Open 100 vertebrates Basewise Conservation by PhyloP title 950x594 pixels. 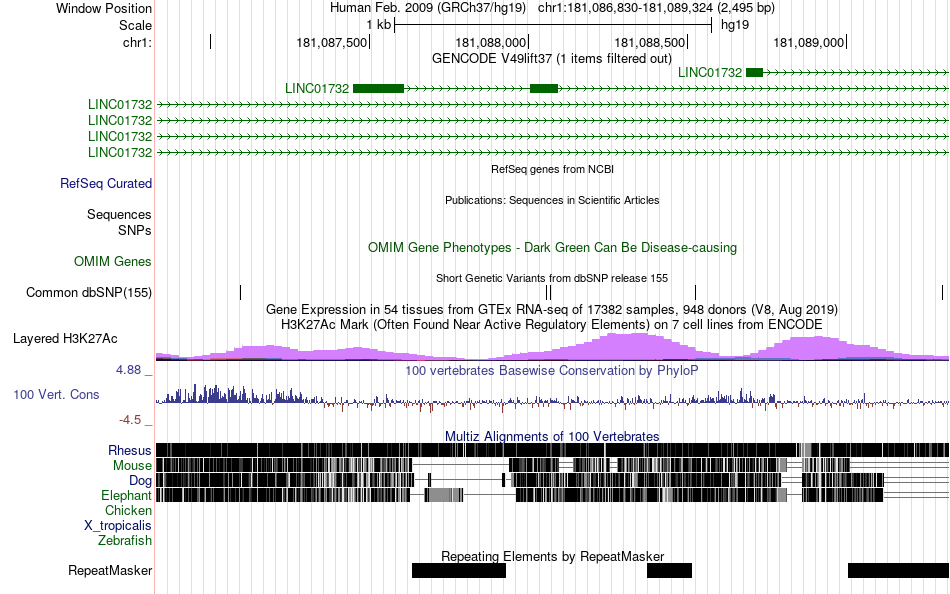pos(552,370)
